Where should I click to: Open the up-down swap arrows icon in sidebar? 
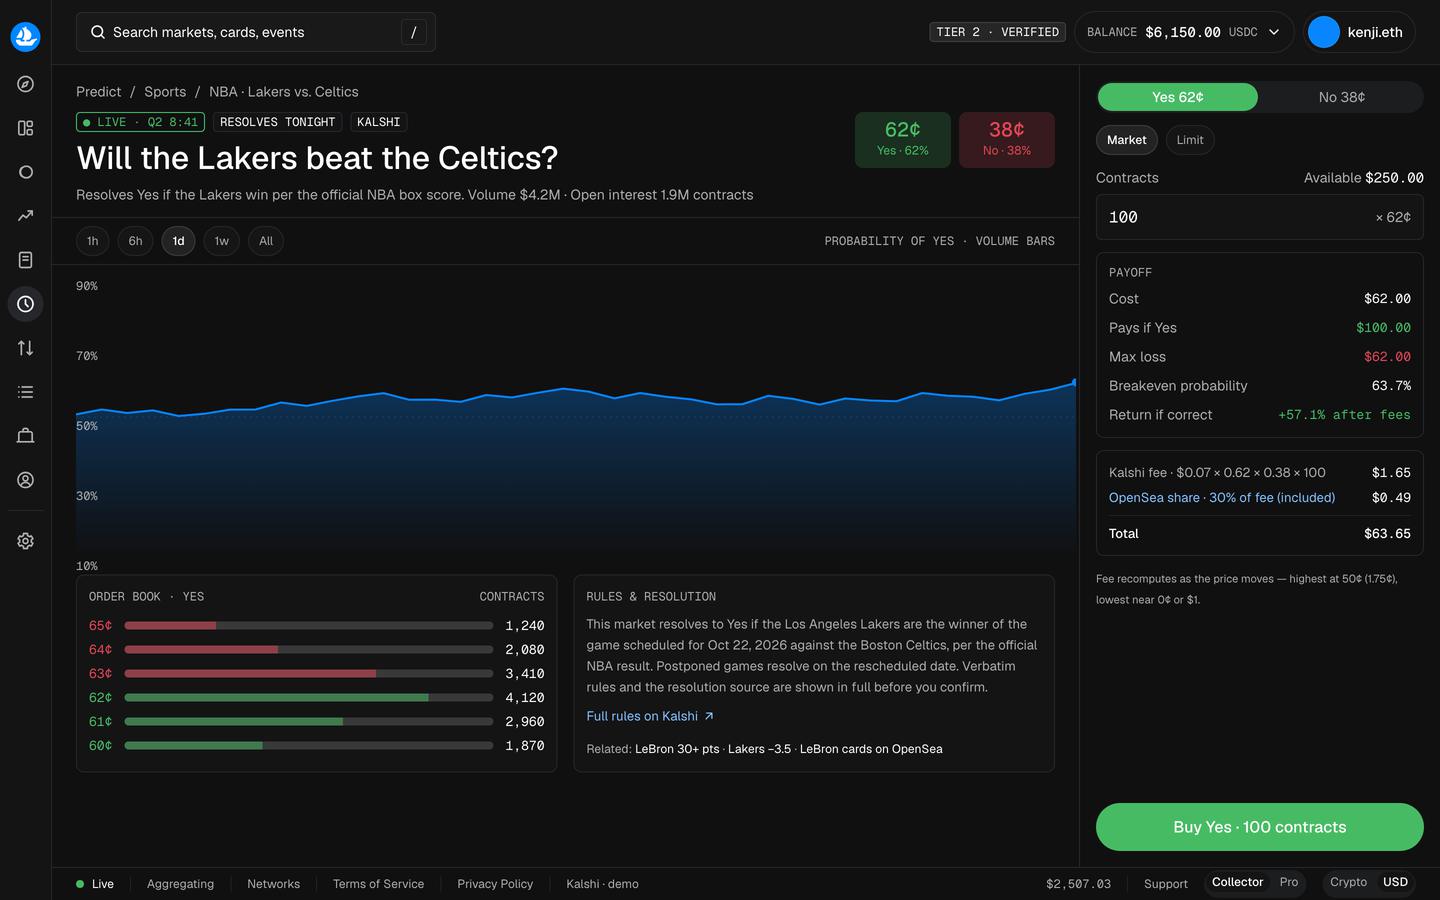tap(26, 348)
